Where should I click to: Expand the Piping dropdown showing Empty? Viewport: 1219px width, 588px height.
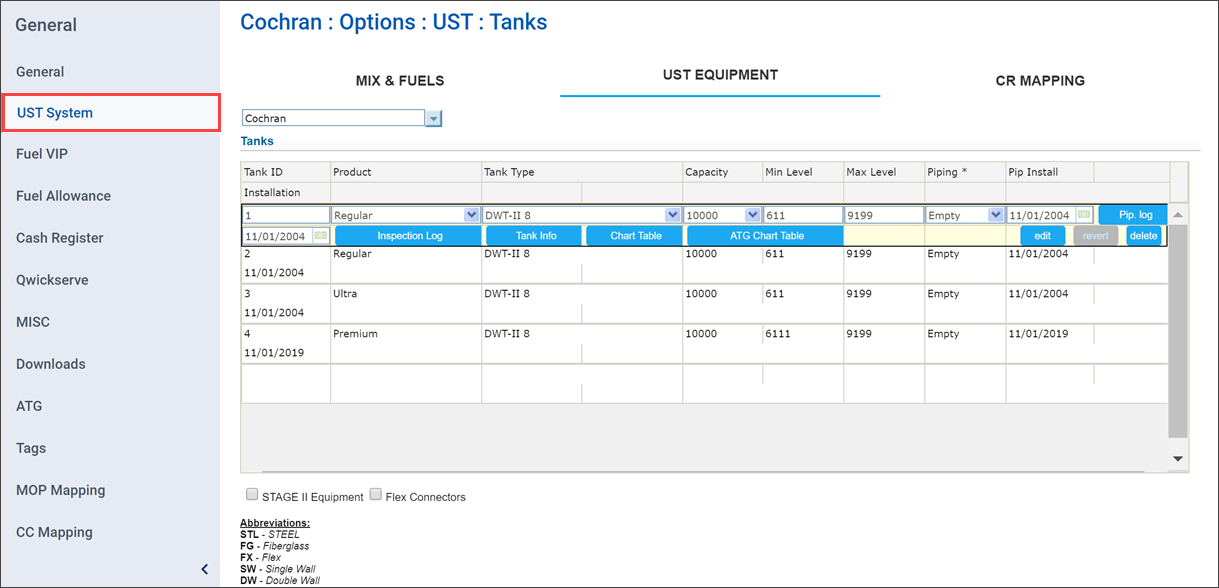996,214
